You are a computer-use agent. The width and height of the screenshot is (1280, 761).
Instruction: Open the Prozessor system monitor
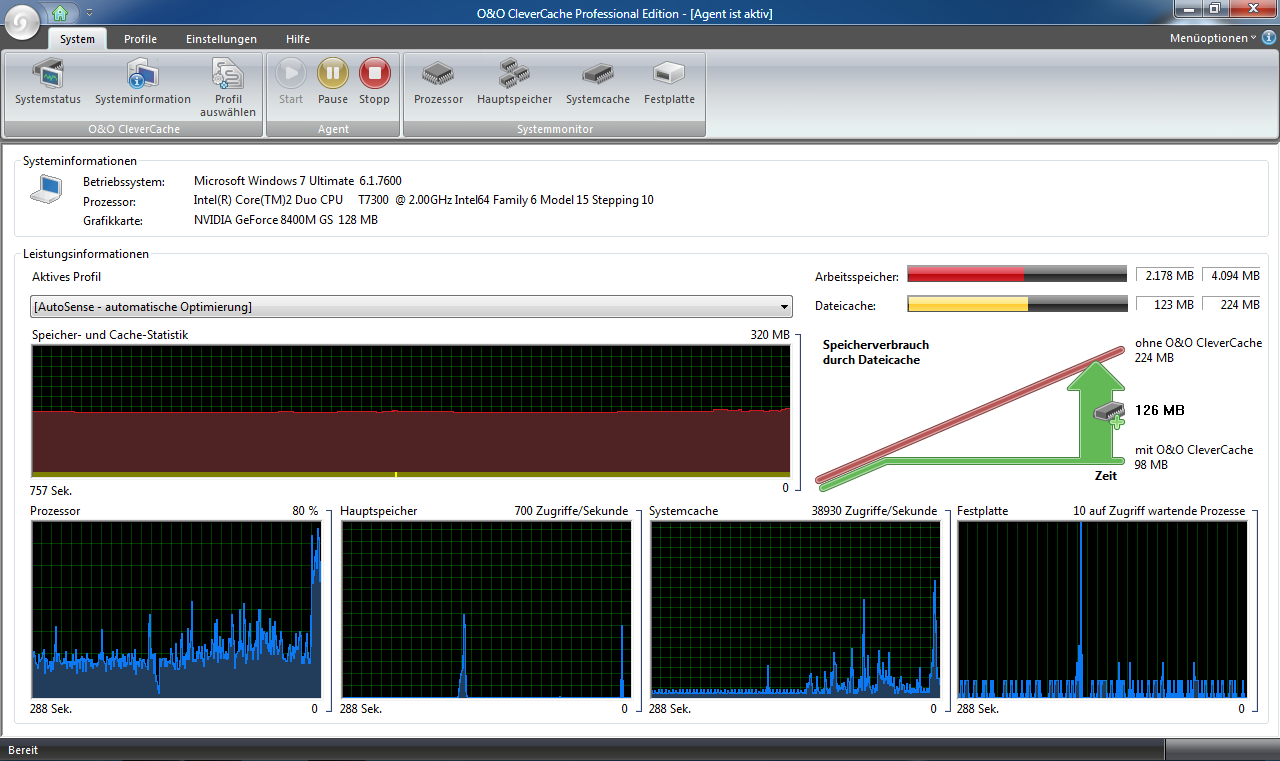point(438,82)
